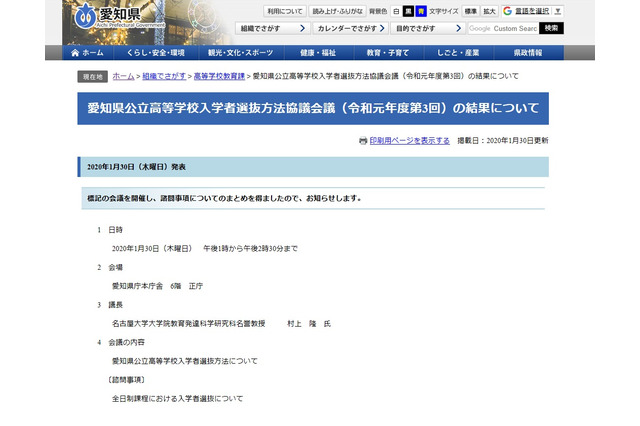
Task: Click ホーム breadcrumb link
Action: point(123,76)
